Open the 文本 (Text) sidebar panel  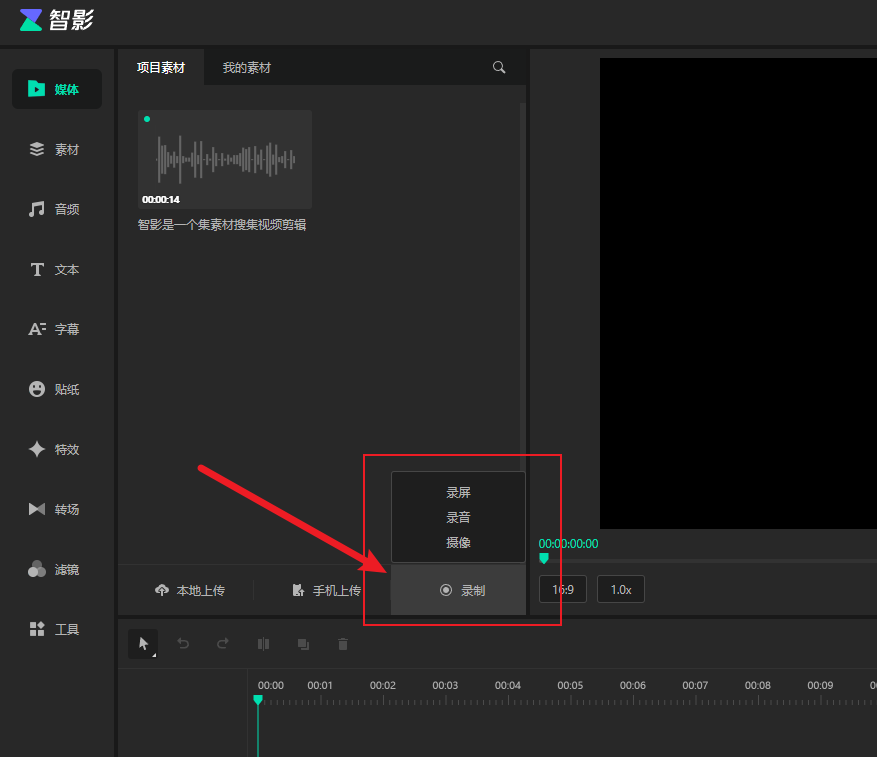point(57,269)
